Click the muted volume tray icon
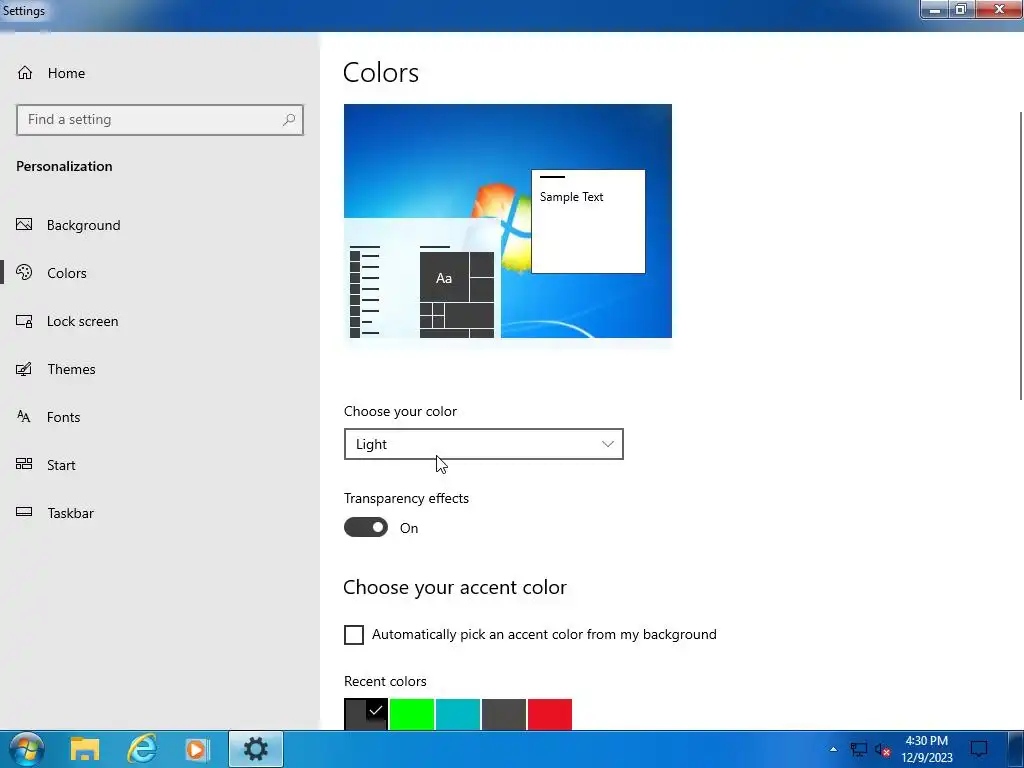This screenshot has height=768, width=1024. coord(883,750)
